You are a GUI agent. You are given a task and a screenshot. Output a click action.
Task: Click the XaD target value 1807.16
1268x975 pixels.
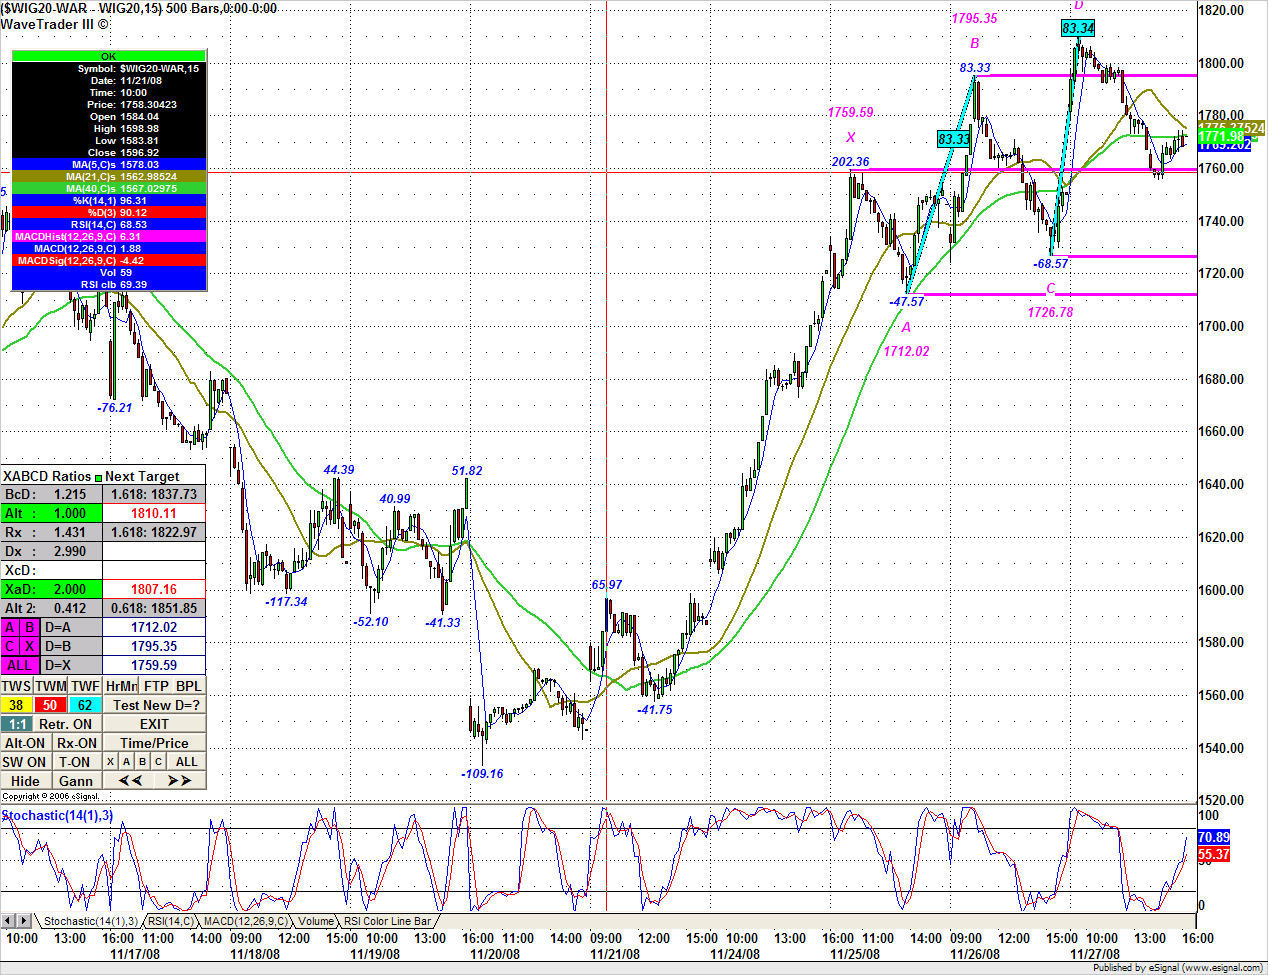coord(154,589)
